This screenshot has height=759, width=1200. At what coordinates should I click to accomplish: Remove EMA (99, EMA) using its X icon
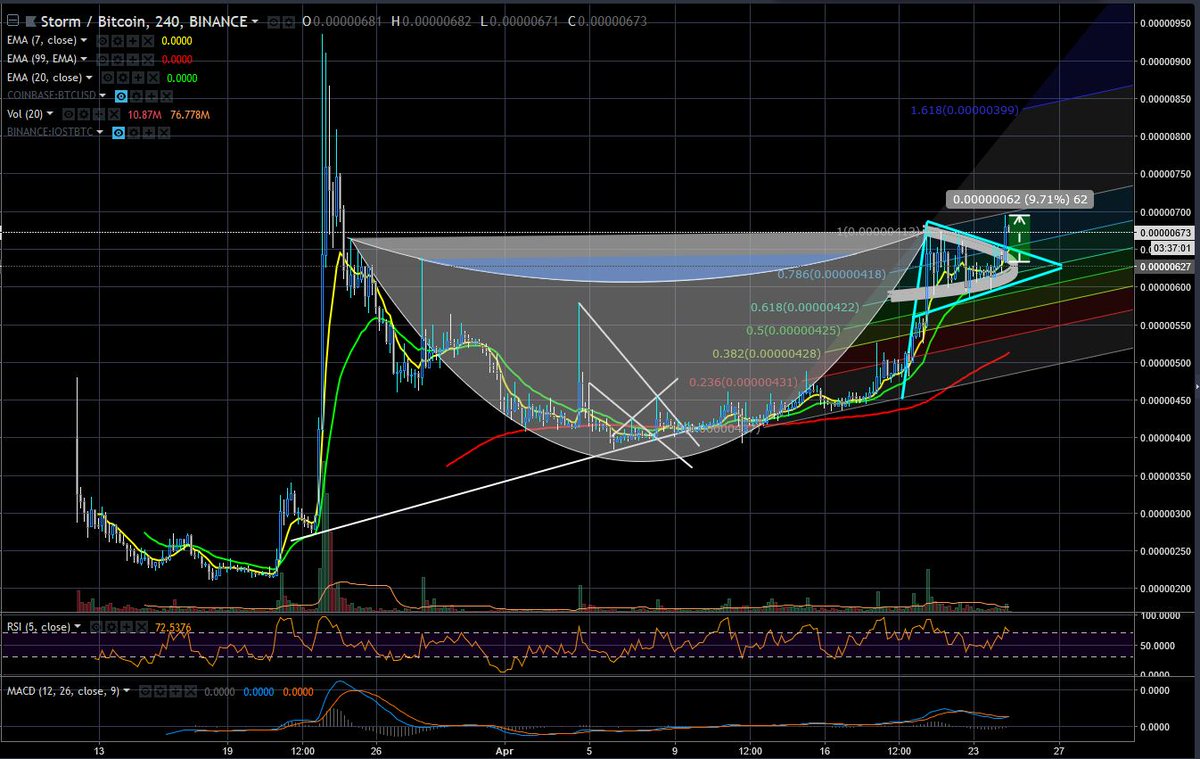pos(149,58)
